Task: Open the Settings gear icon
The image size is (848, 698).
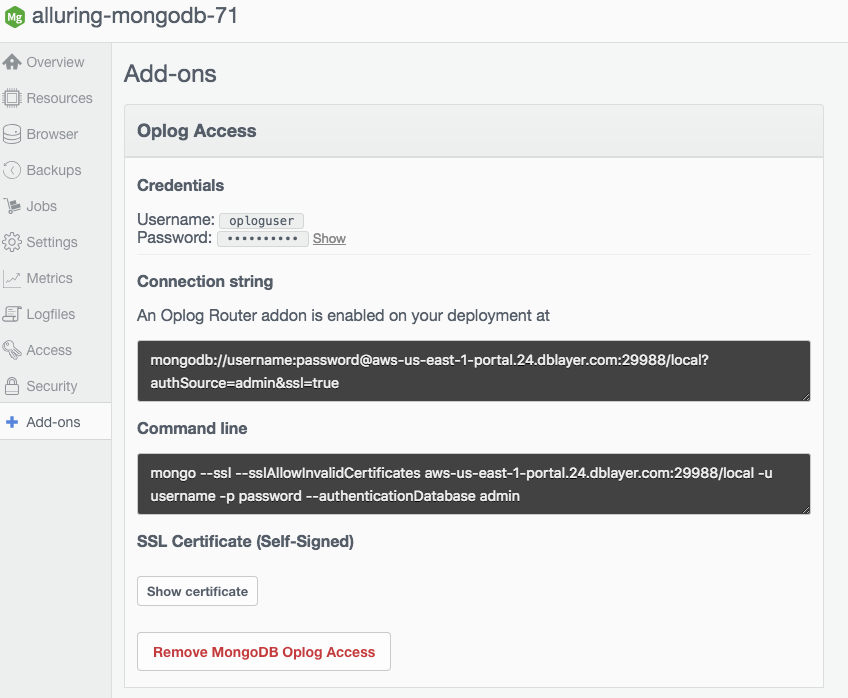Action: 14,241
